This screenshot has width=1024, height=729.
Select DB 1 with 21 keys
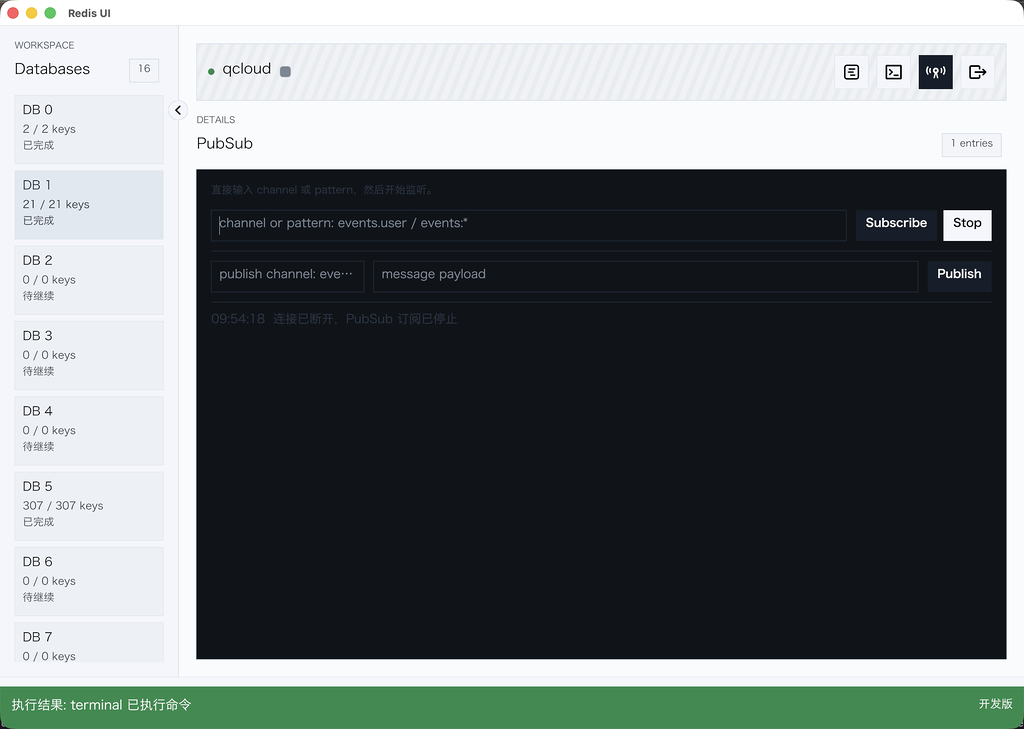[89, 204]
